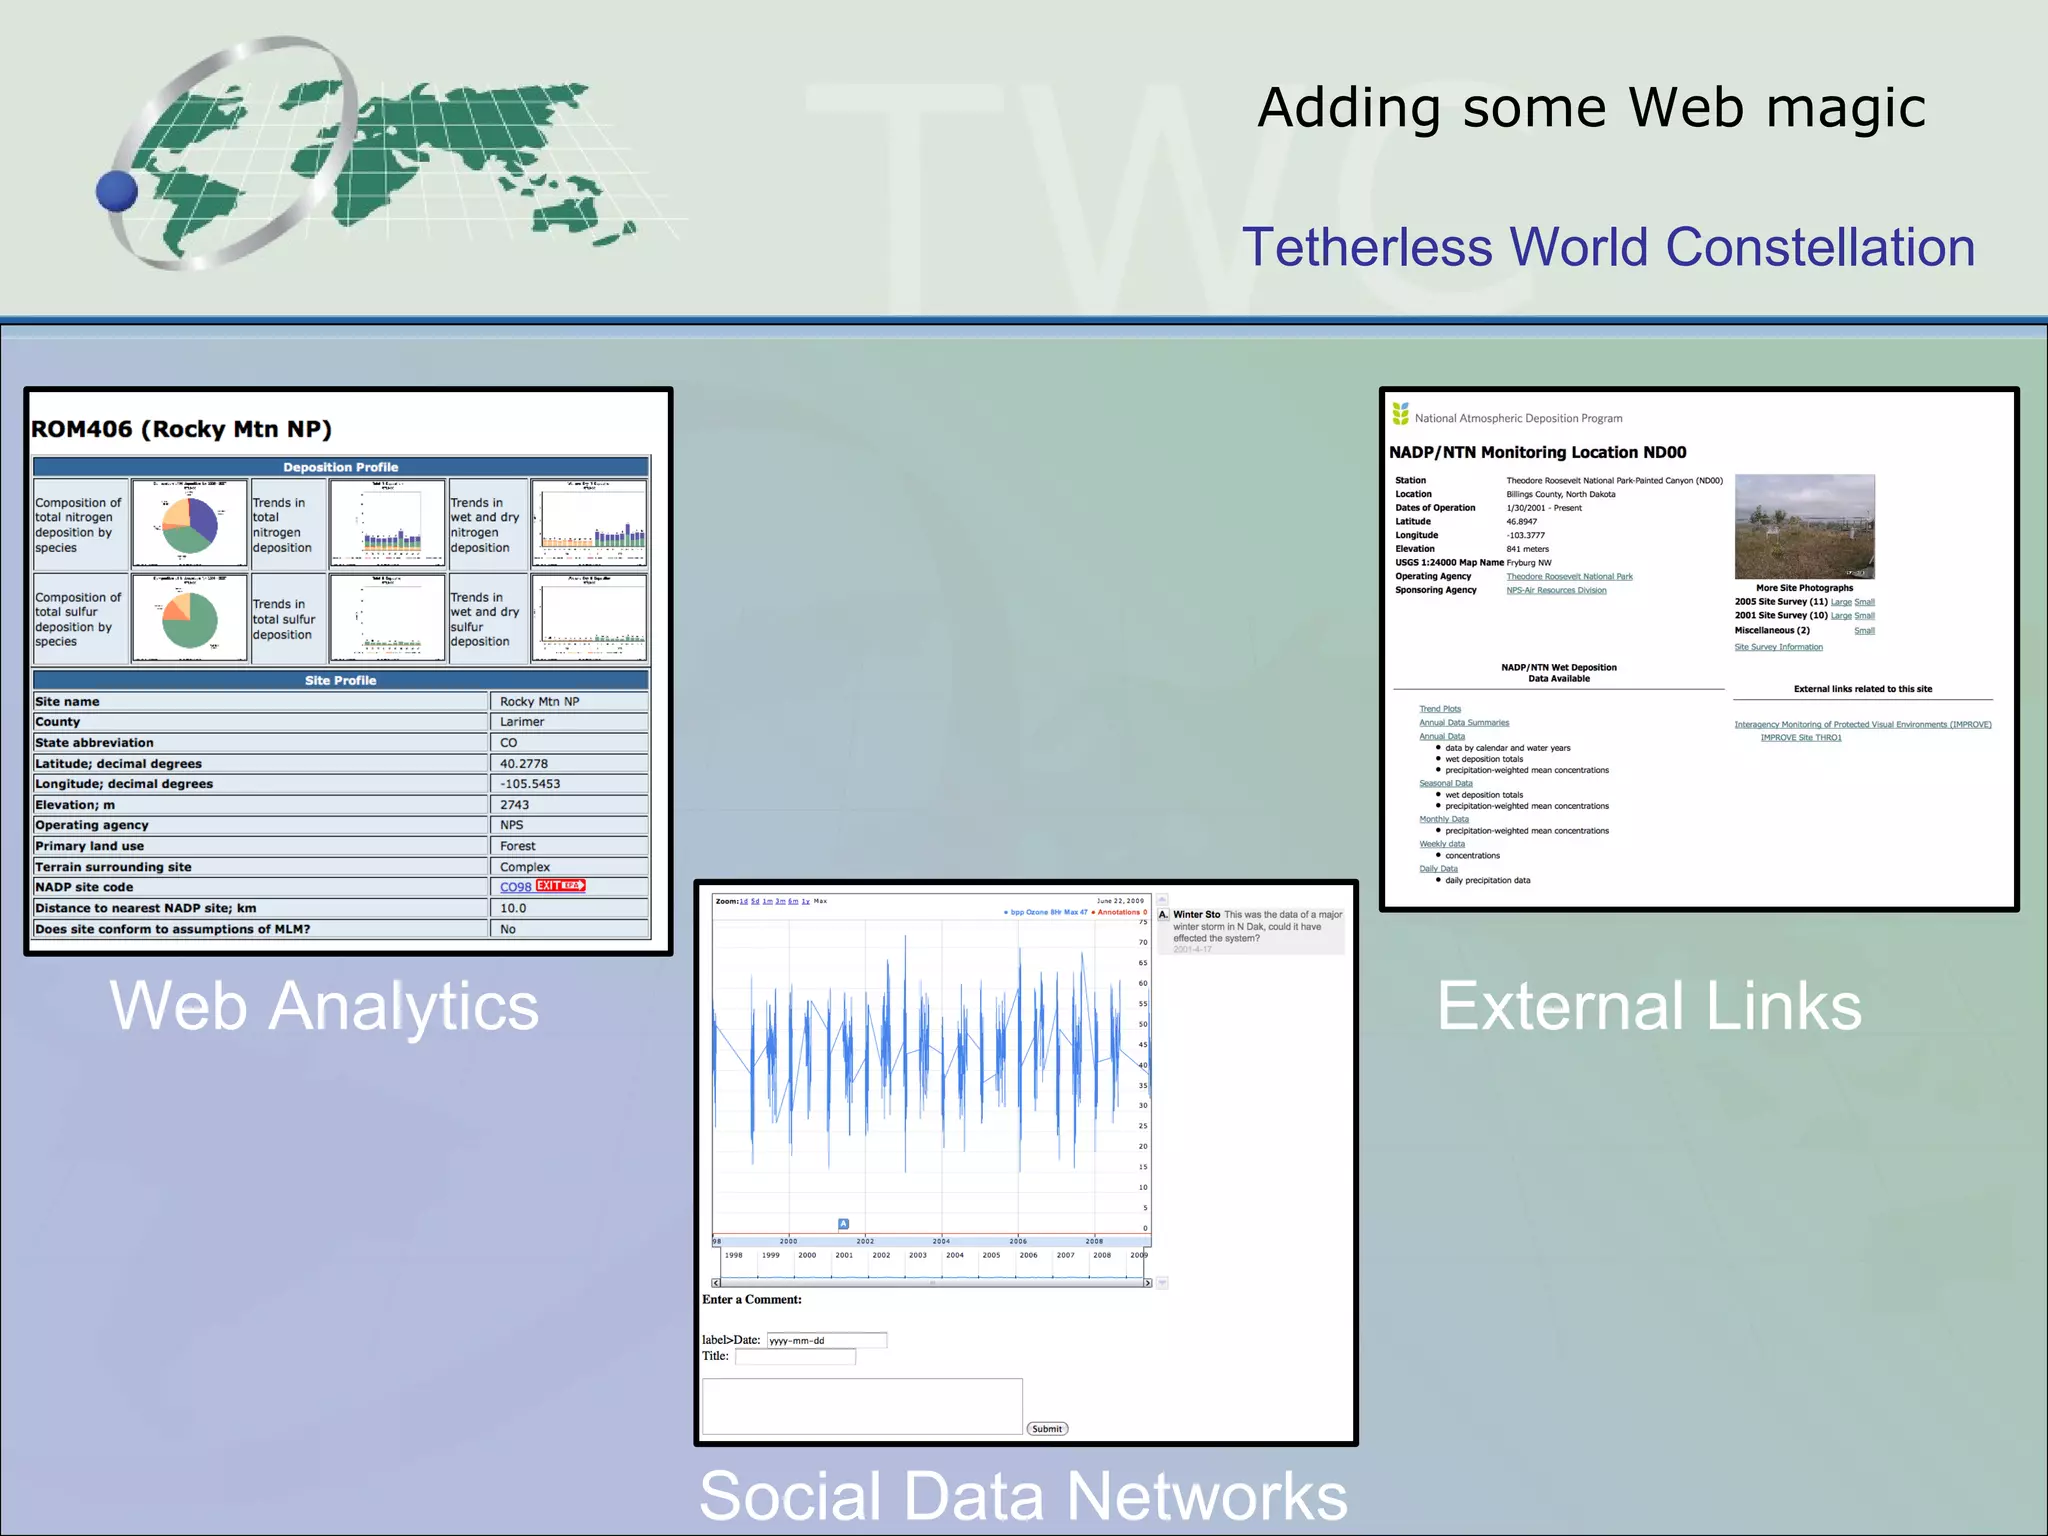Screen dimensions: 2048x1536
Task: Click the blue annotation flag A on chart
Action: (x=843, y=1224)
